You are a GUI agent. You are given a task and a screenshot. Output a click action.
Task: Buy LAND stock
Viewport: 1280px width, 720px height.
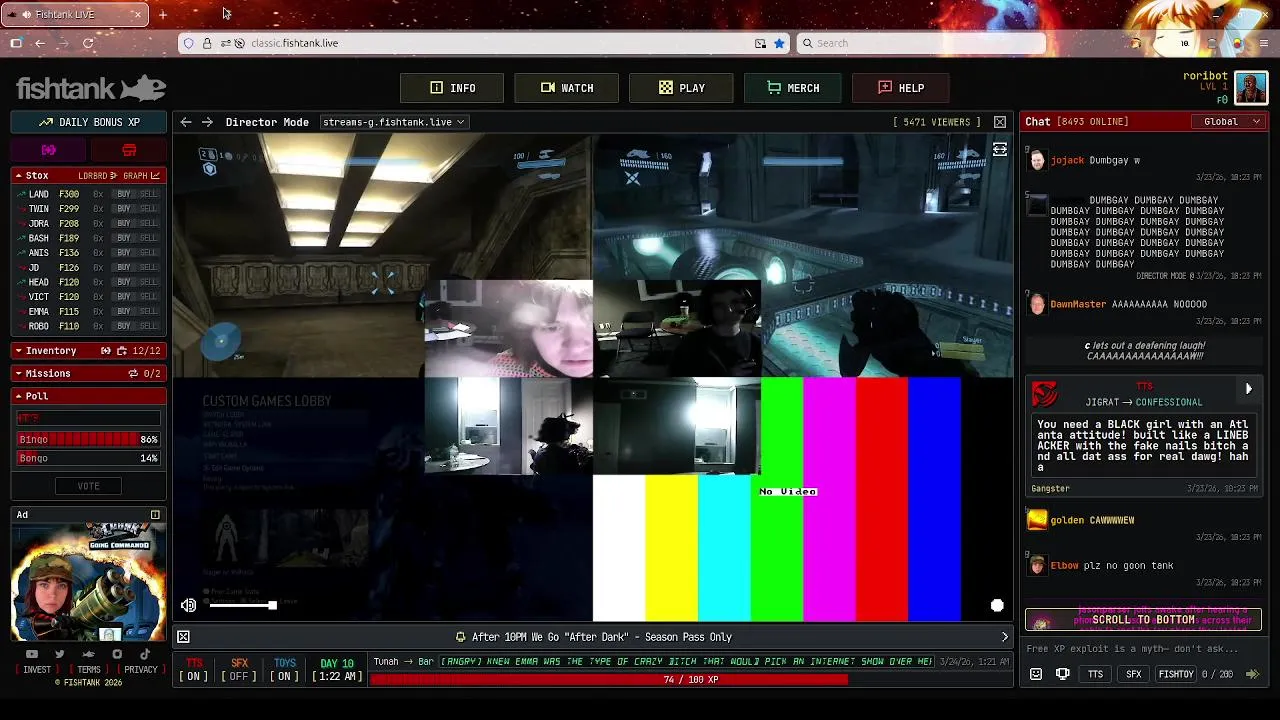124,194
